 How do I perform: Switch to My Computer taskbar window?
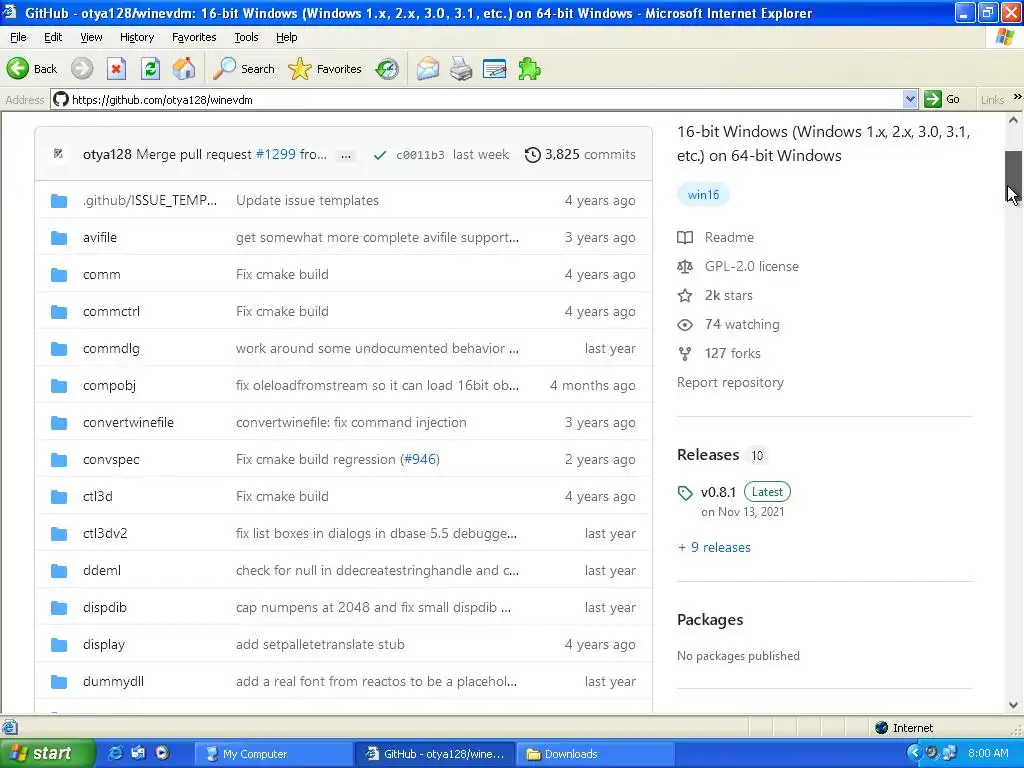[x=272, y=754]
